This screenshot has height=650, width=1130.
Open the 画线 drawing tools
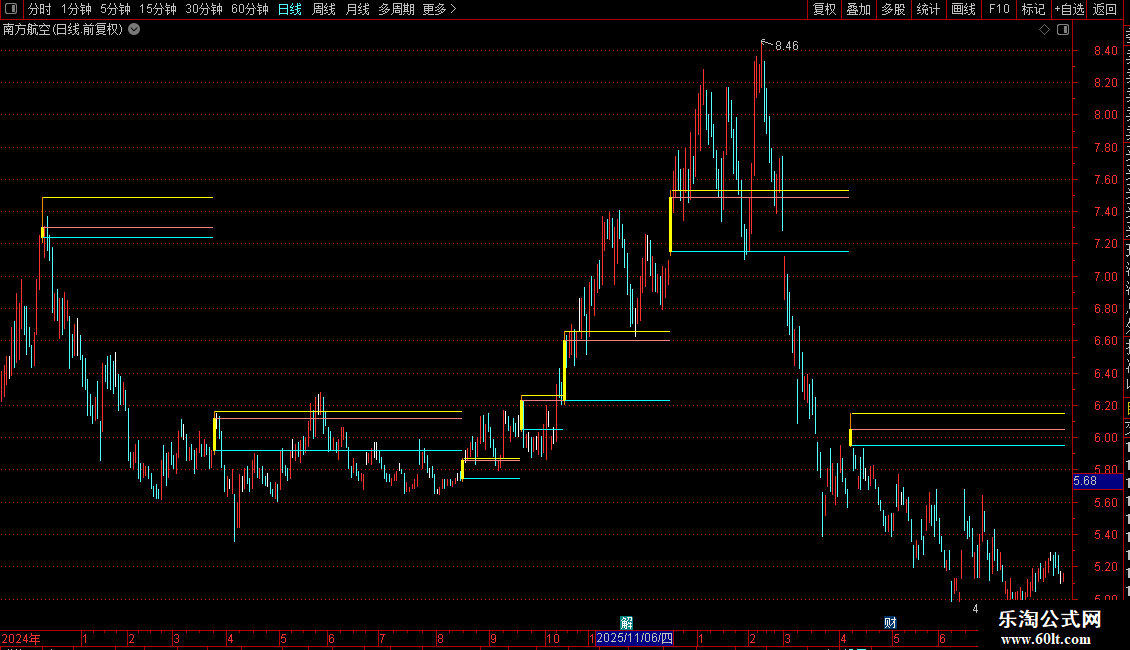[x=963, y=9]
